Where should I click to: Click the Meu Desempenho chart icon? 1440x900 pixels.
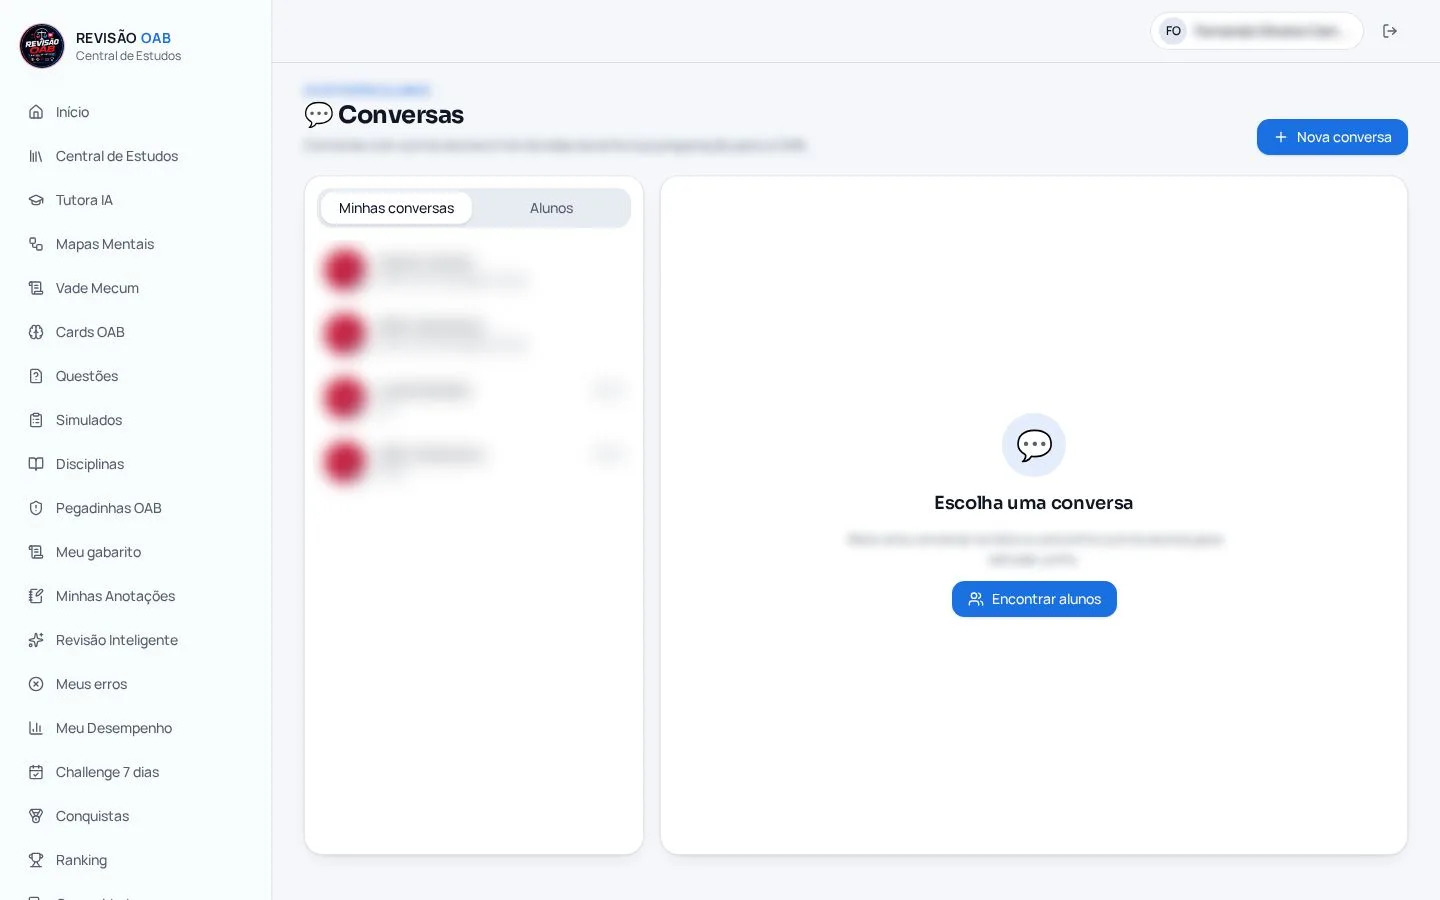[36, 728]
